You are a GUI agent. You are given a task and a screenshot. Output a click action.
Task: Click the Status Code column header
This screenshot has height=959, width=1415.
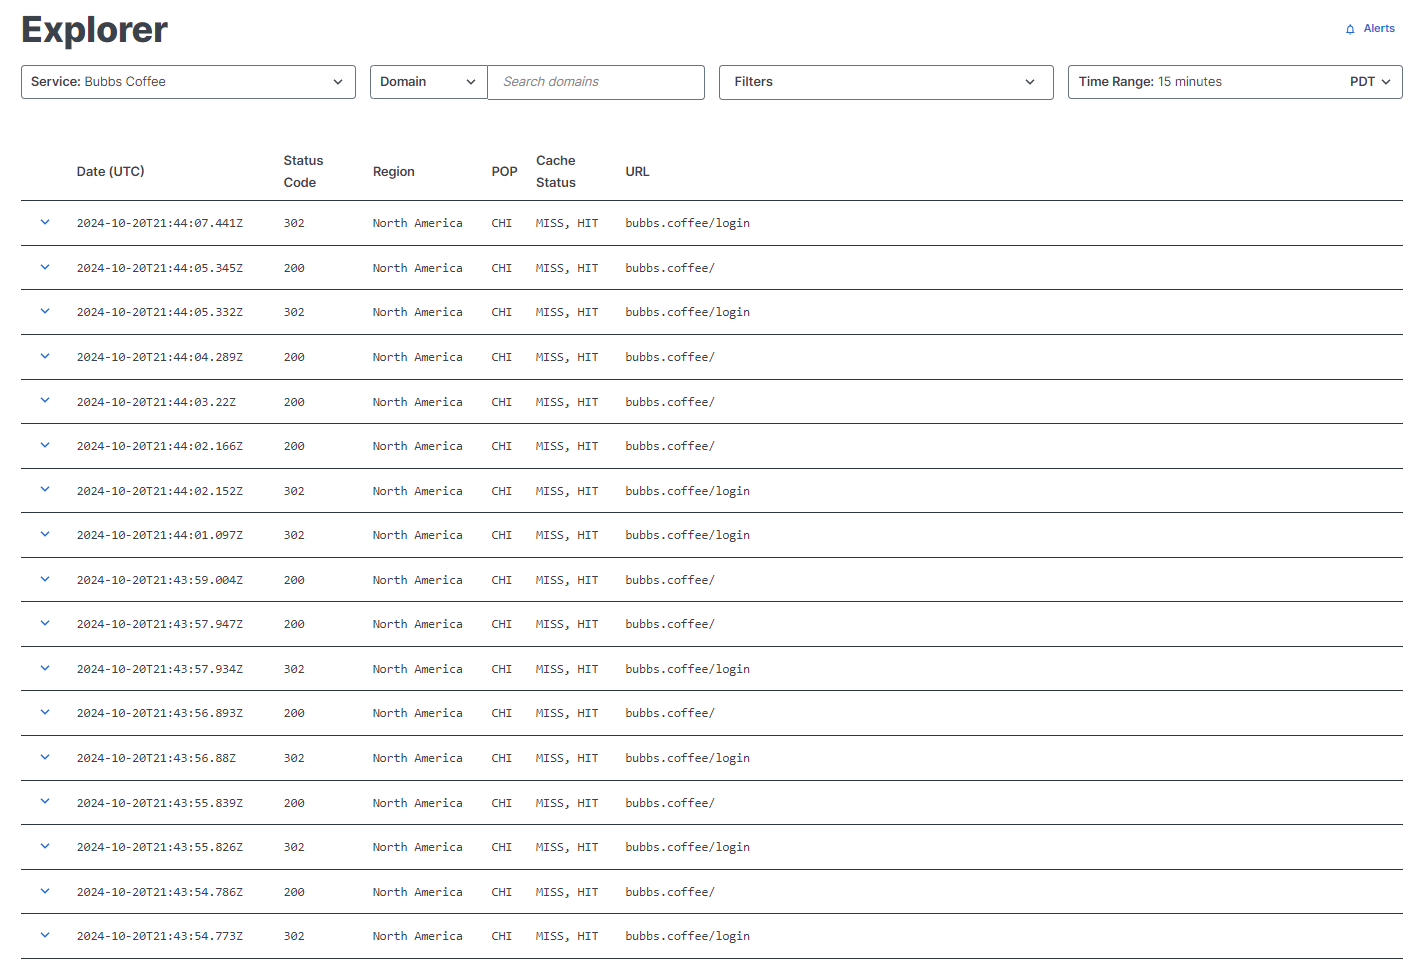click(303, 171)
